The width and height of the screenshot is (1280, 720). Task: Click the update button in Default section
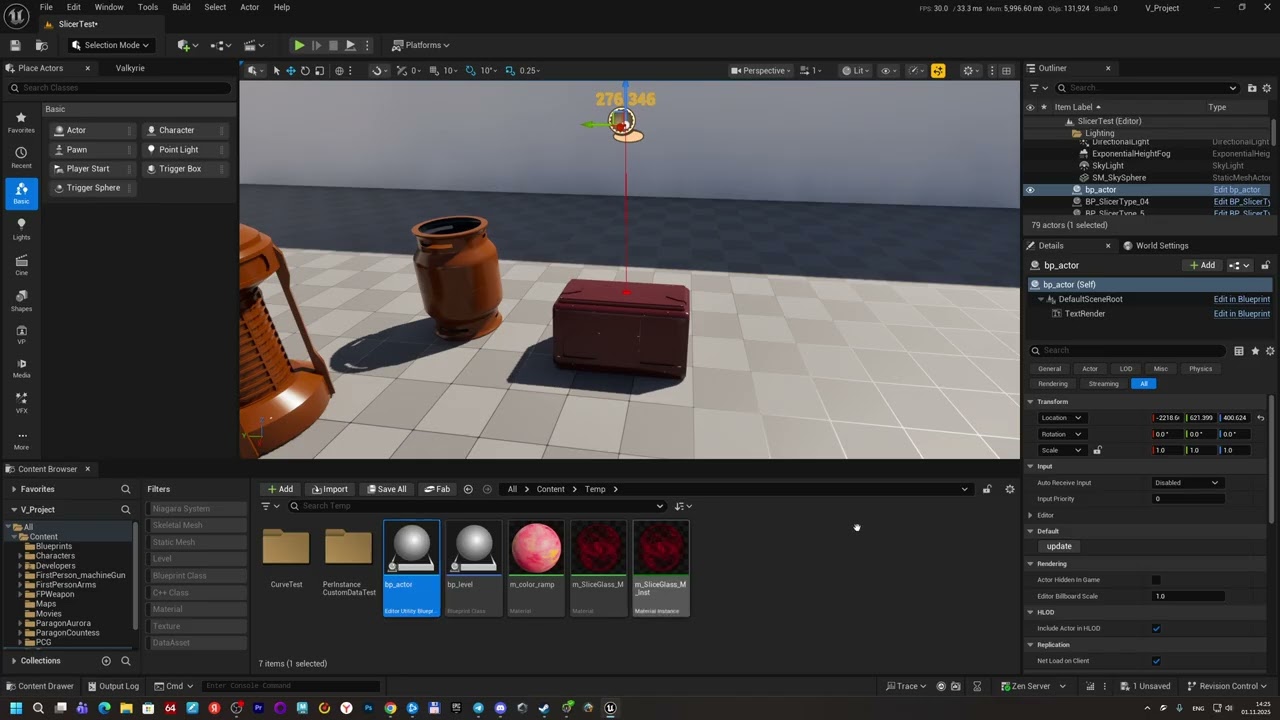pyautogui.click(x=1059, y=547)
